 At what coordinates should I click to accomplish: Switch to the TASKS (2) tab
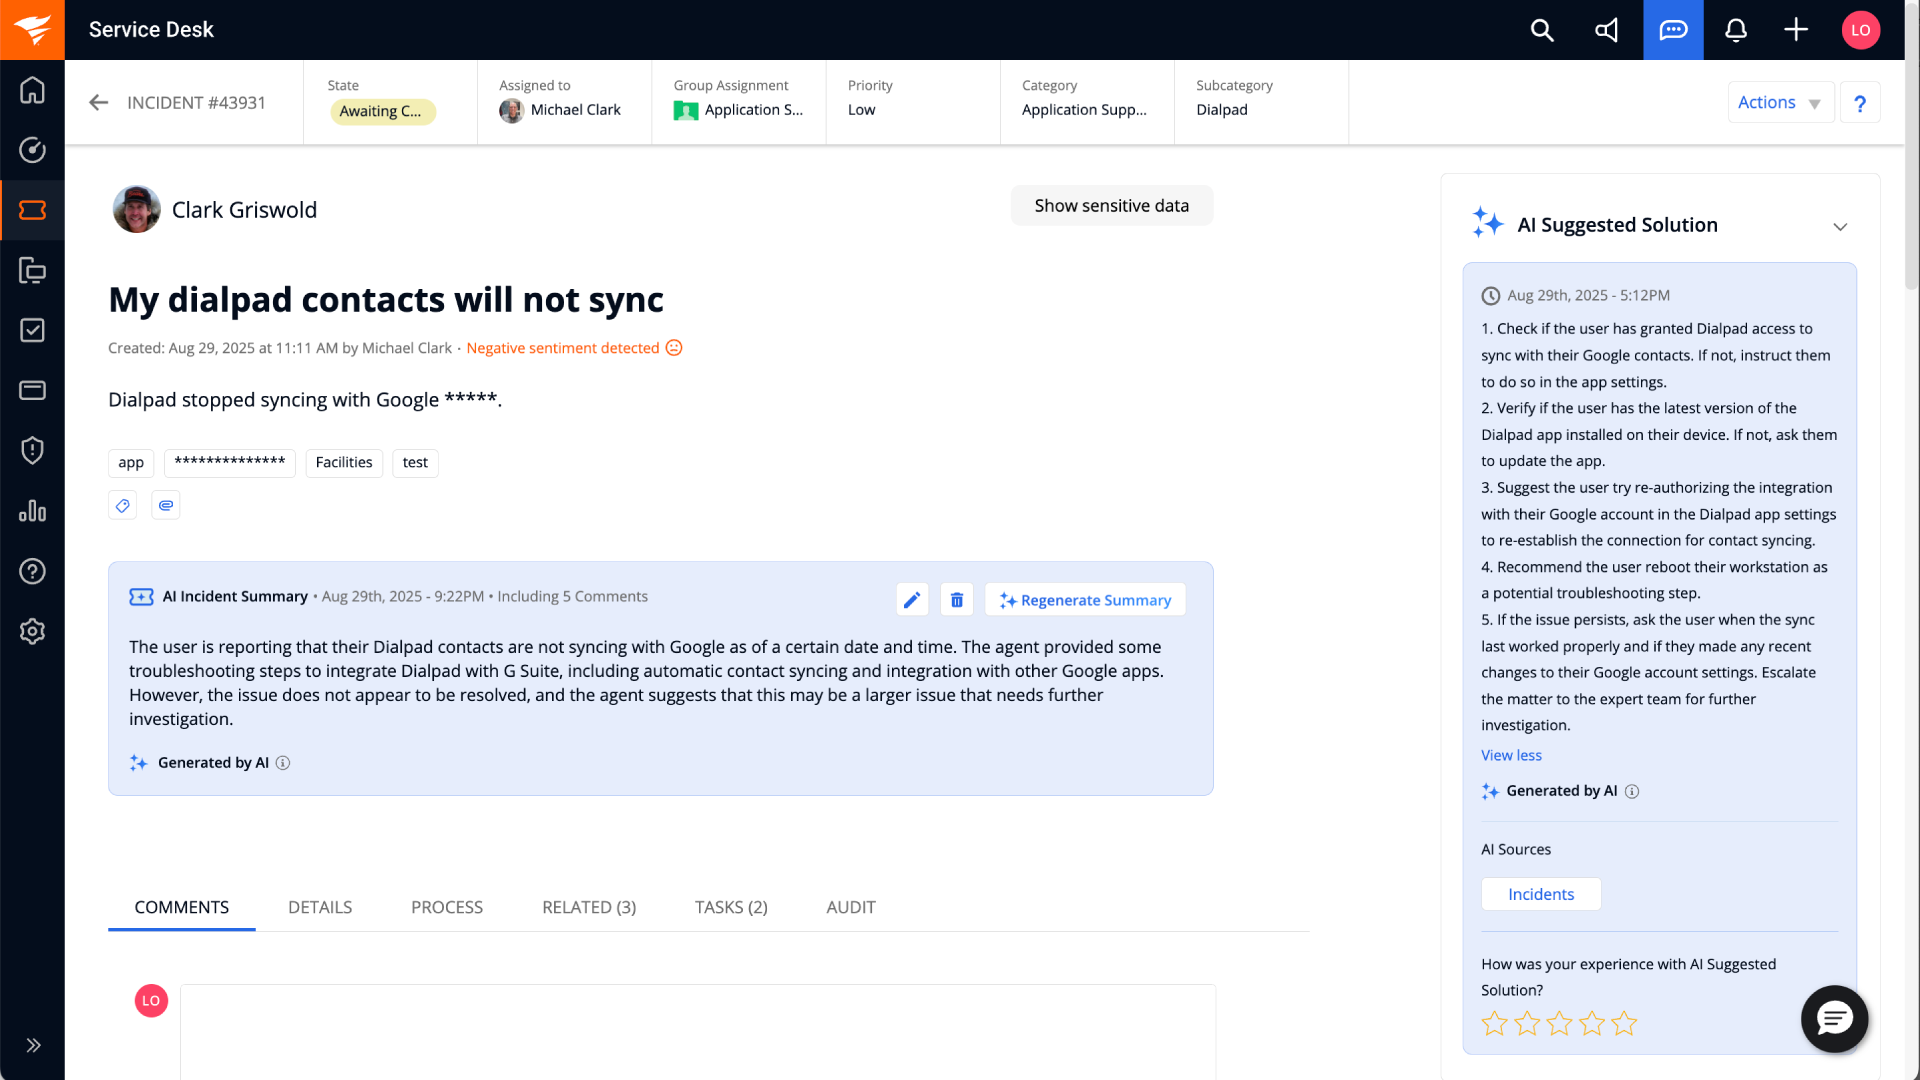tap(731, 907)
